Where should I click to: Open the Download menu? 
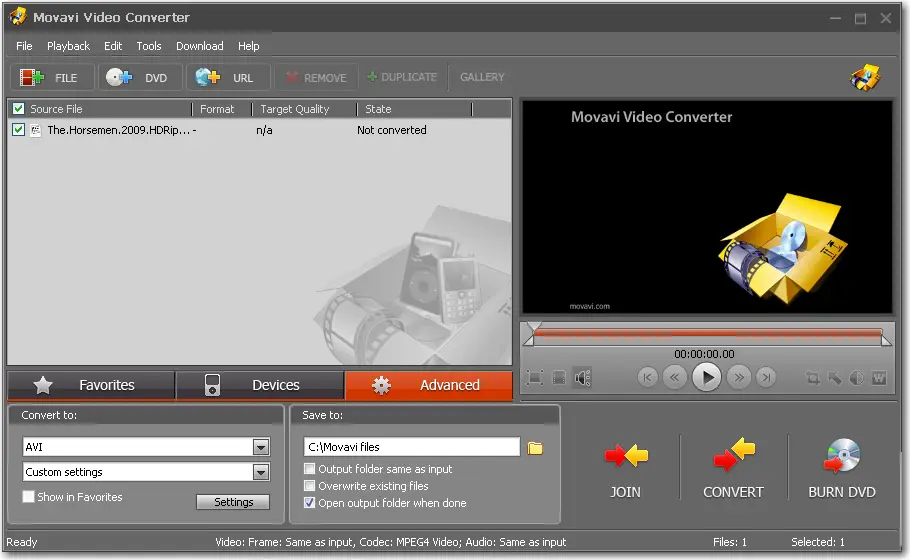pyautogui.click(x=200, y=46)
